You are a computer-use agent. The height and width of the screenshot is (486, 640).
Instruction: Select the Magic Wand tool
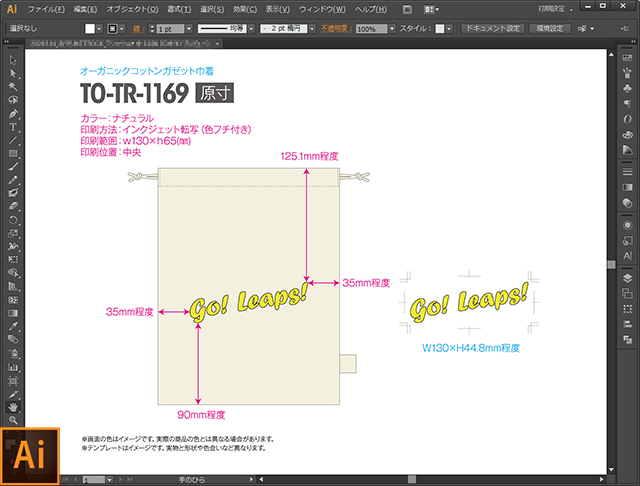[x=13, y=87]
